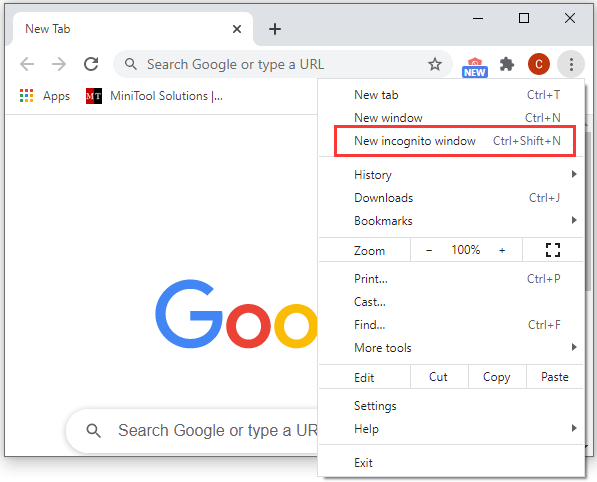Expand the More tools submenu
This screenshot has width=597, height=482.
[451, 348]
